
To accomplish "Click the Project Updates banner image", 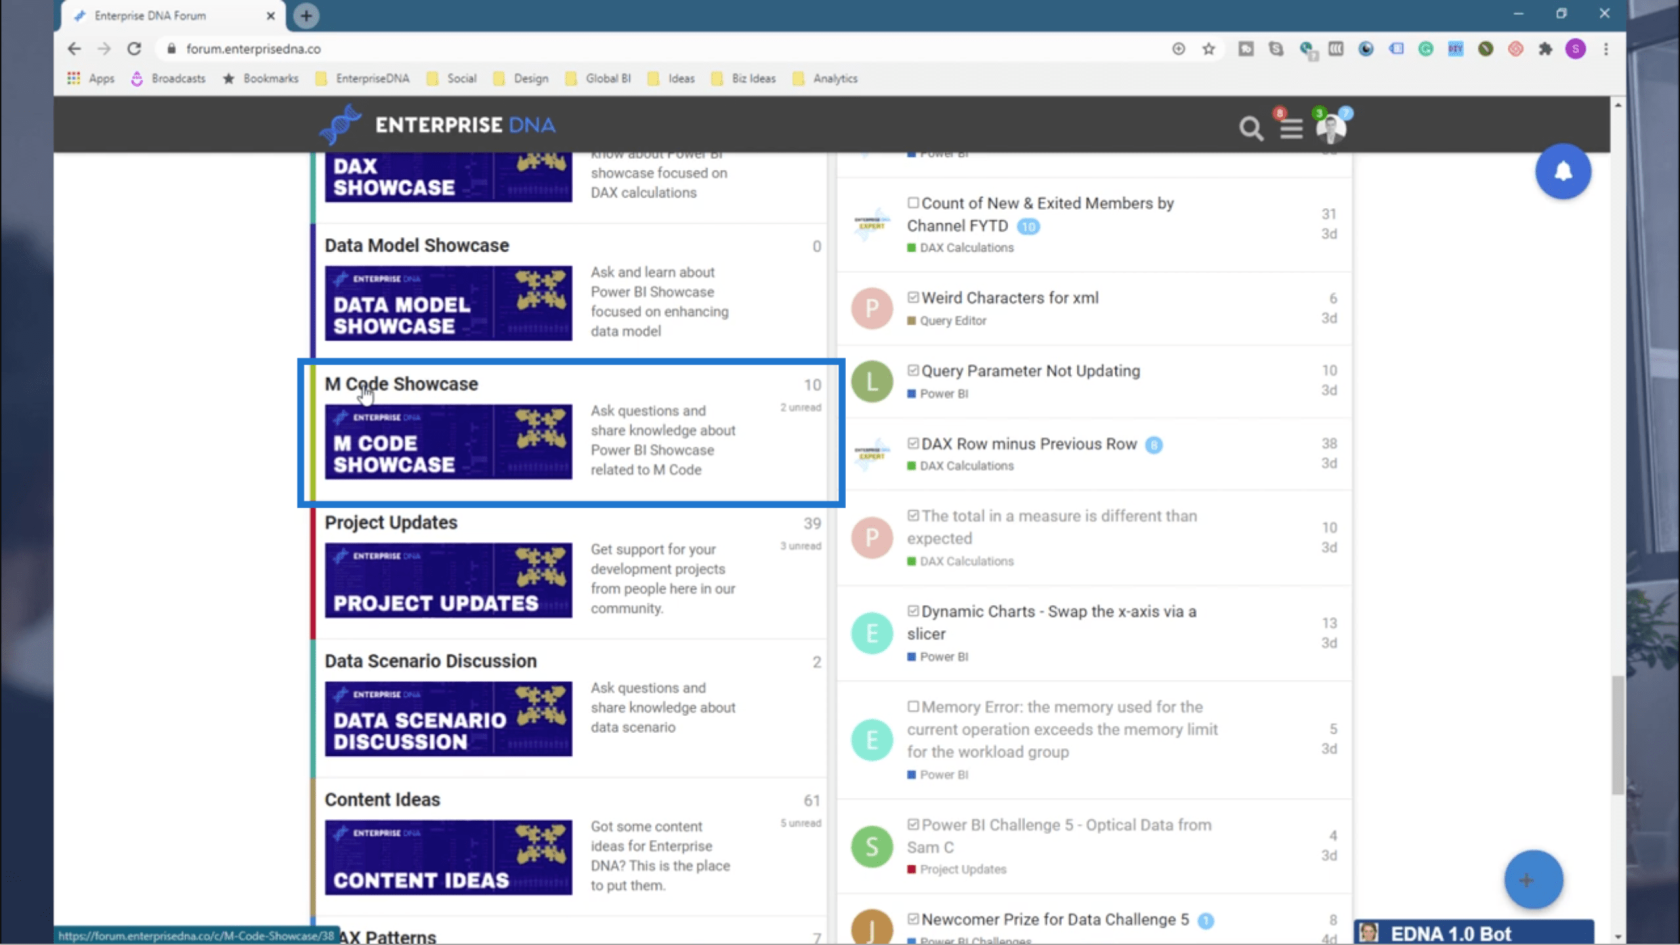I will (x=448, y=580).
